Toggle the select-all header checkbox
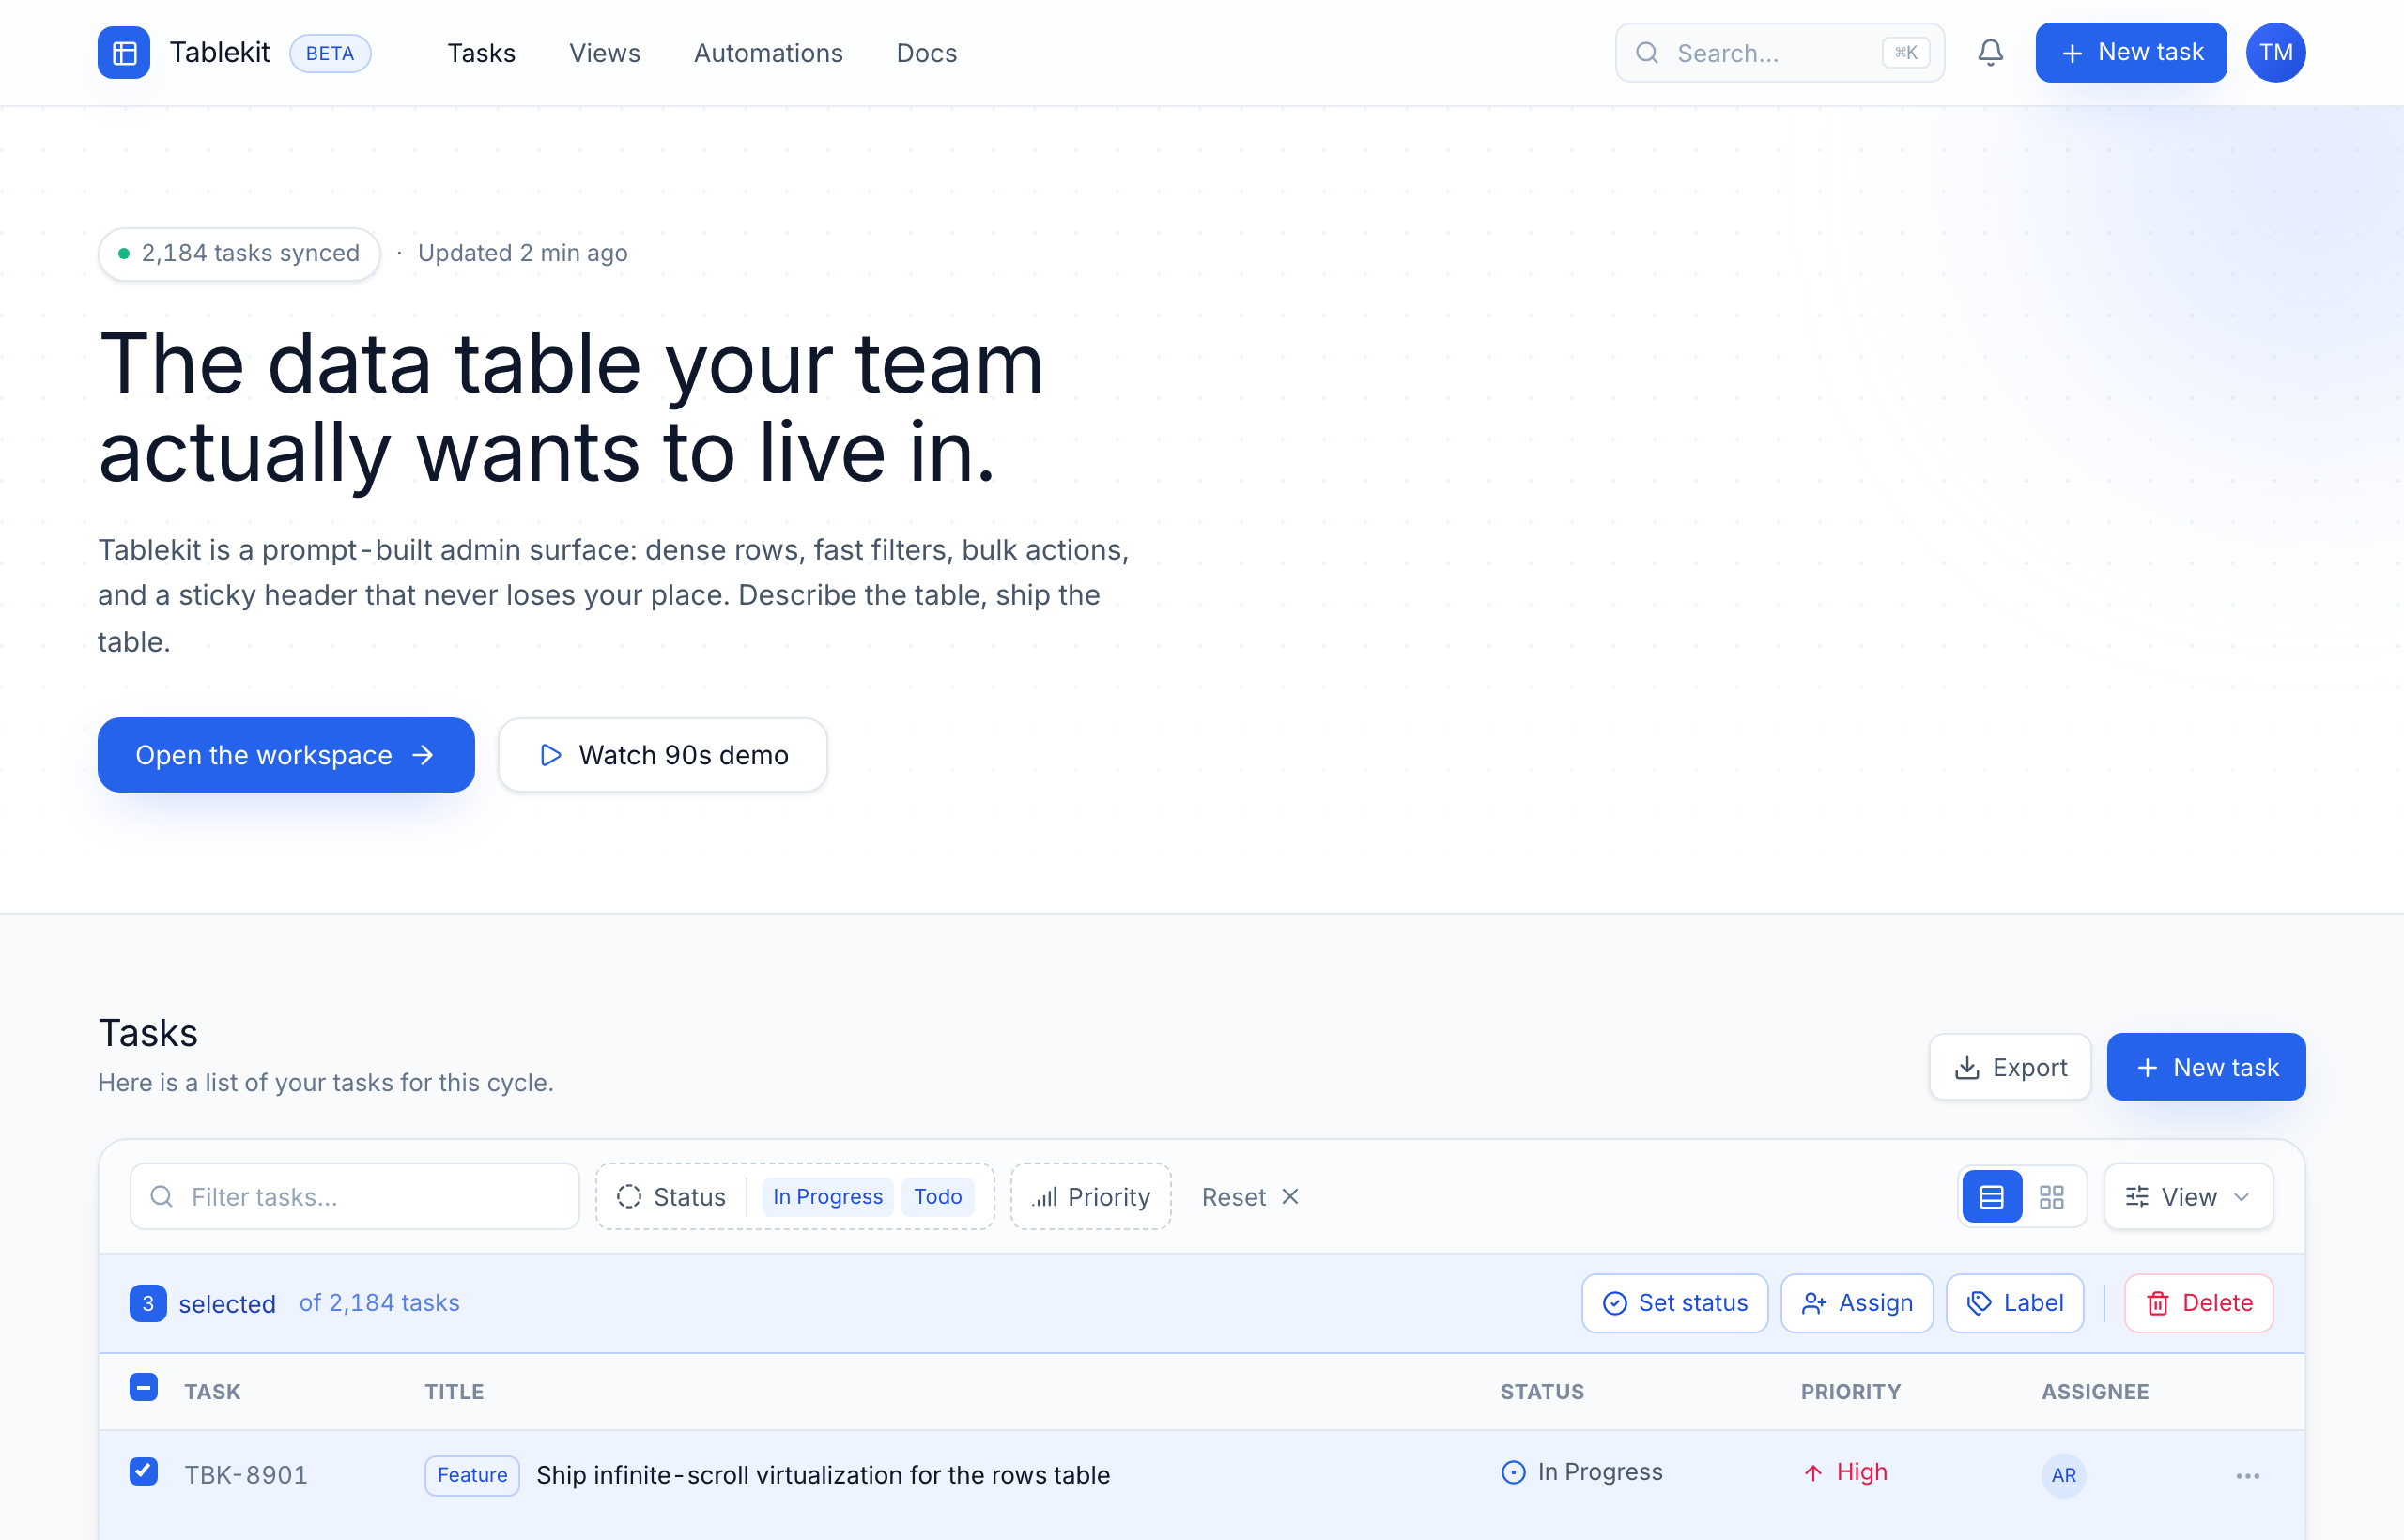2404x1540 pixels. 144,1388
